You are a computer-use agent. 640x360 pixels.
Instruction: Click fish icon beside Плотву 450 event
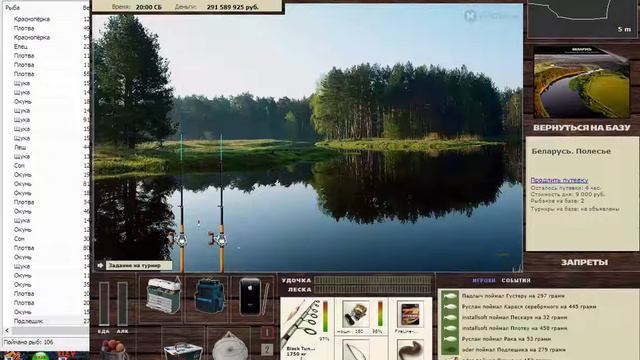coord(450,328)
